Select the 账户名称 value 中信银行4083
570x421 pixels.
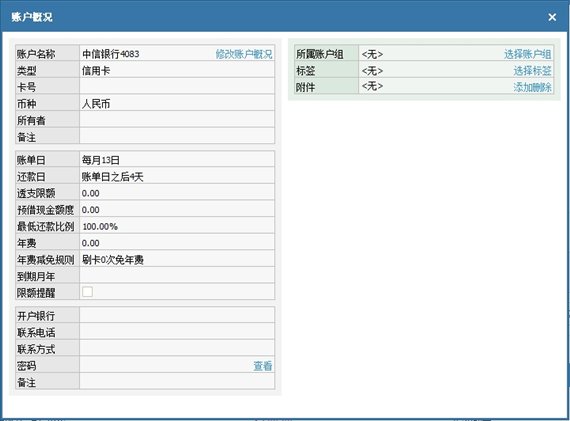(x=111, y=54)
